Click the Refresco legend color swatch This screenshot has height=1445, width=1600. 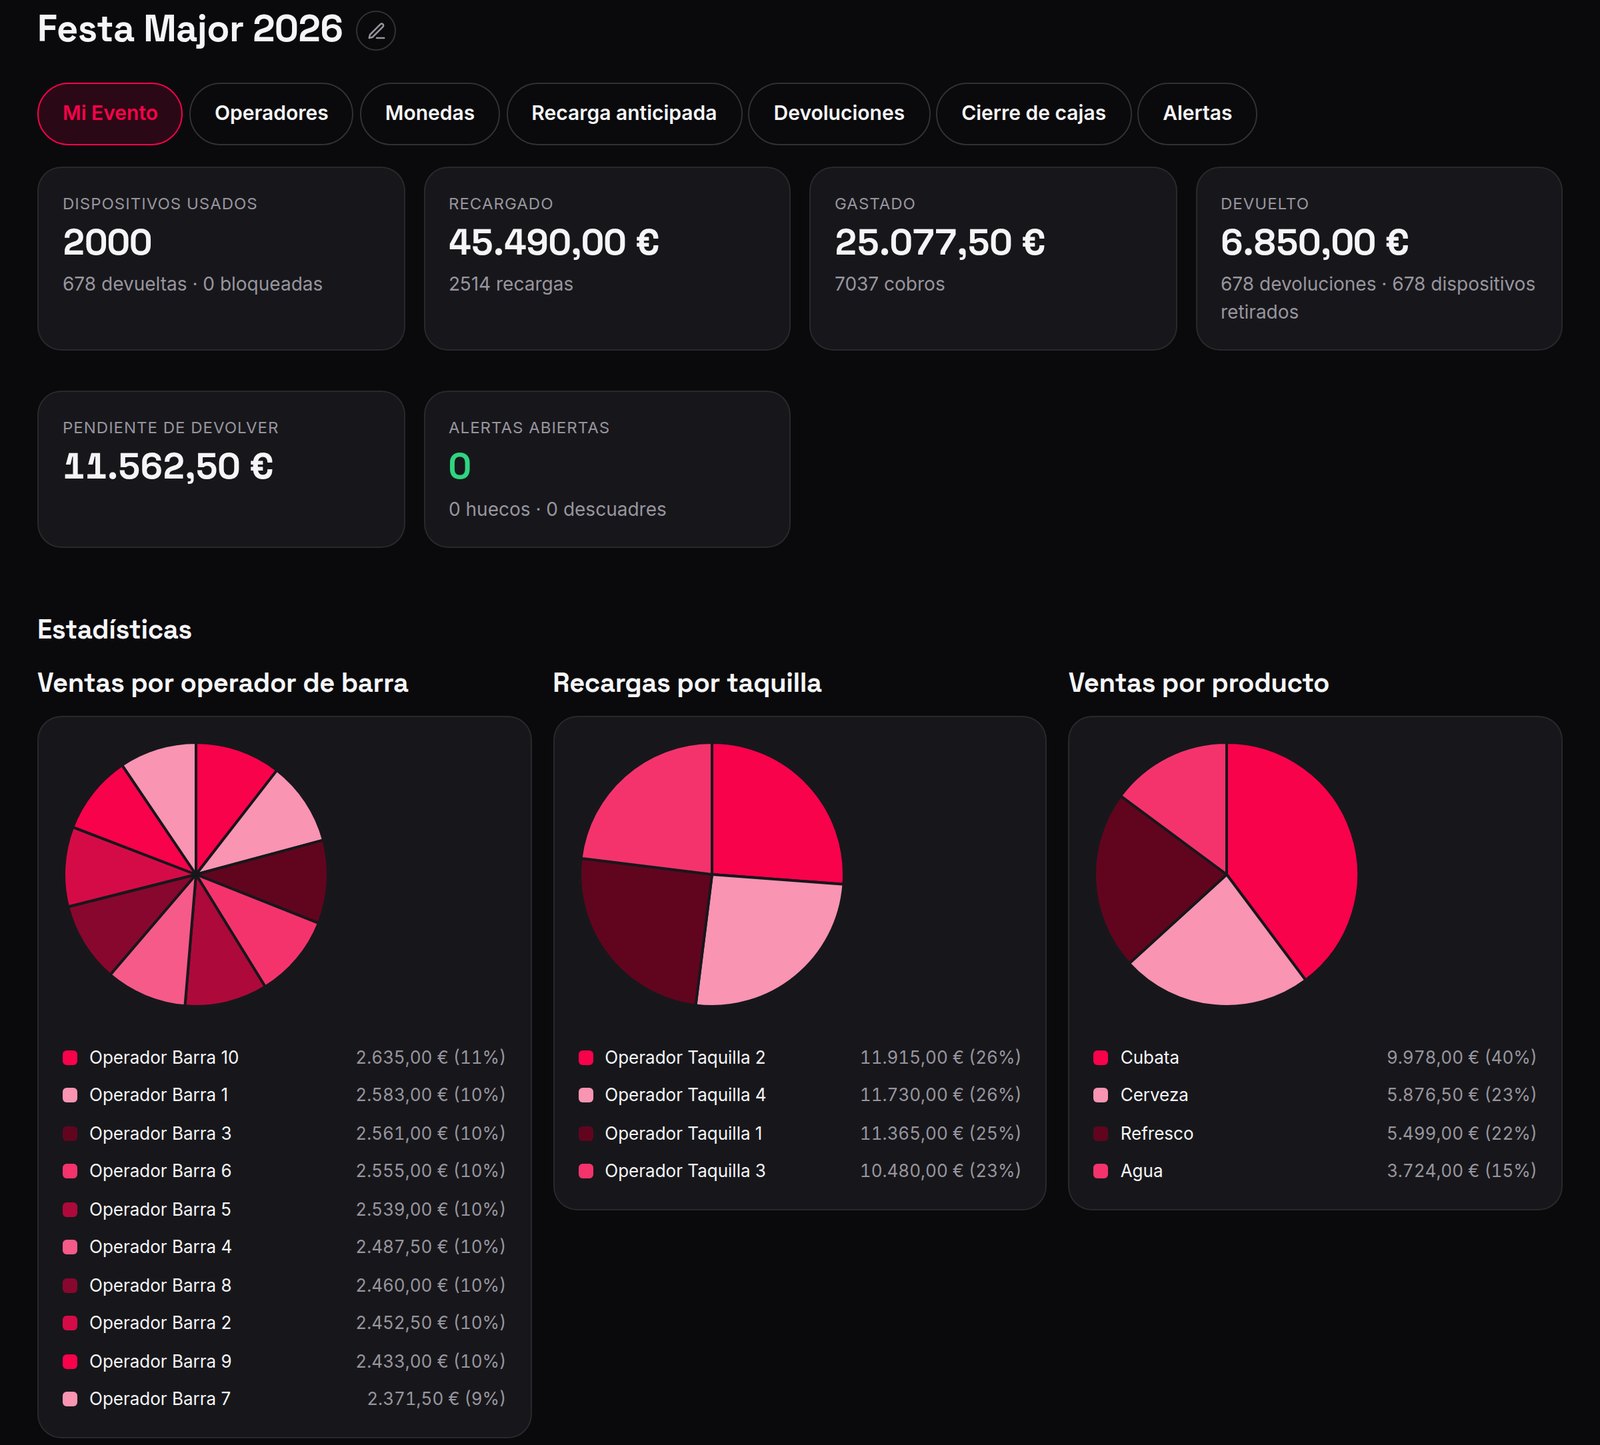coord(1101,1133)
